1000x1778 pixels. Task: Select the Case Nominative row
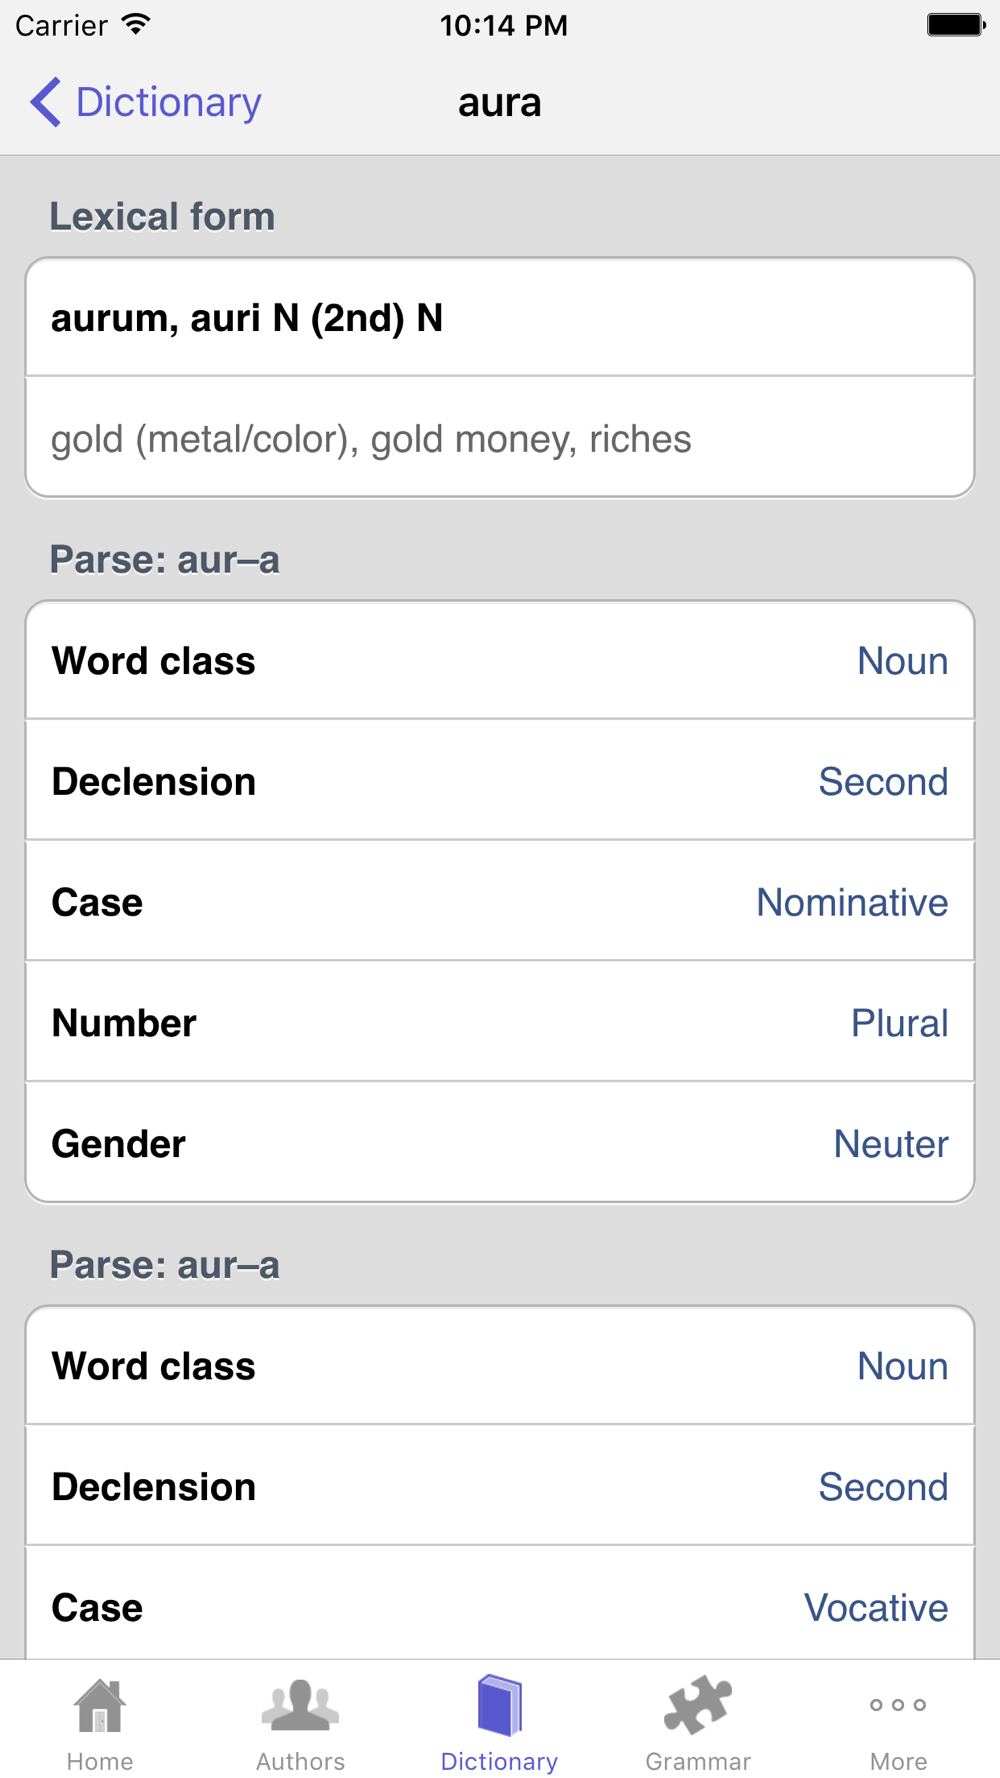500,902
